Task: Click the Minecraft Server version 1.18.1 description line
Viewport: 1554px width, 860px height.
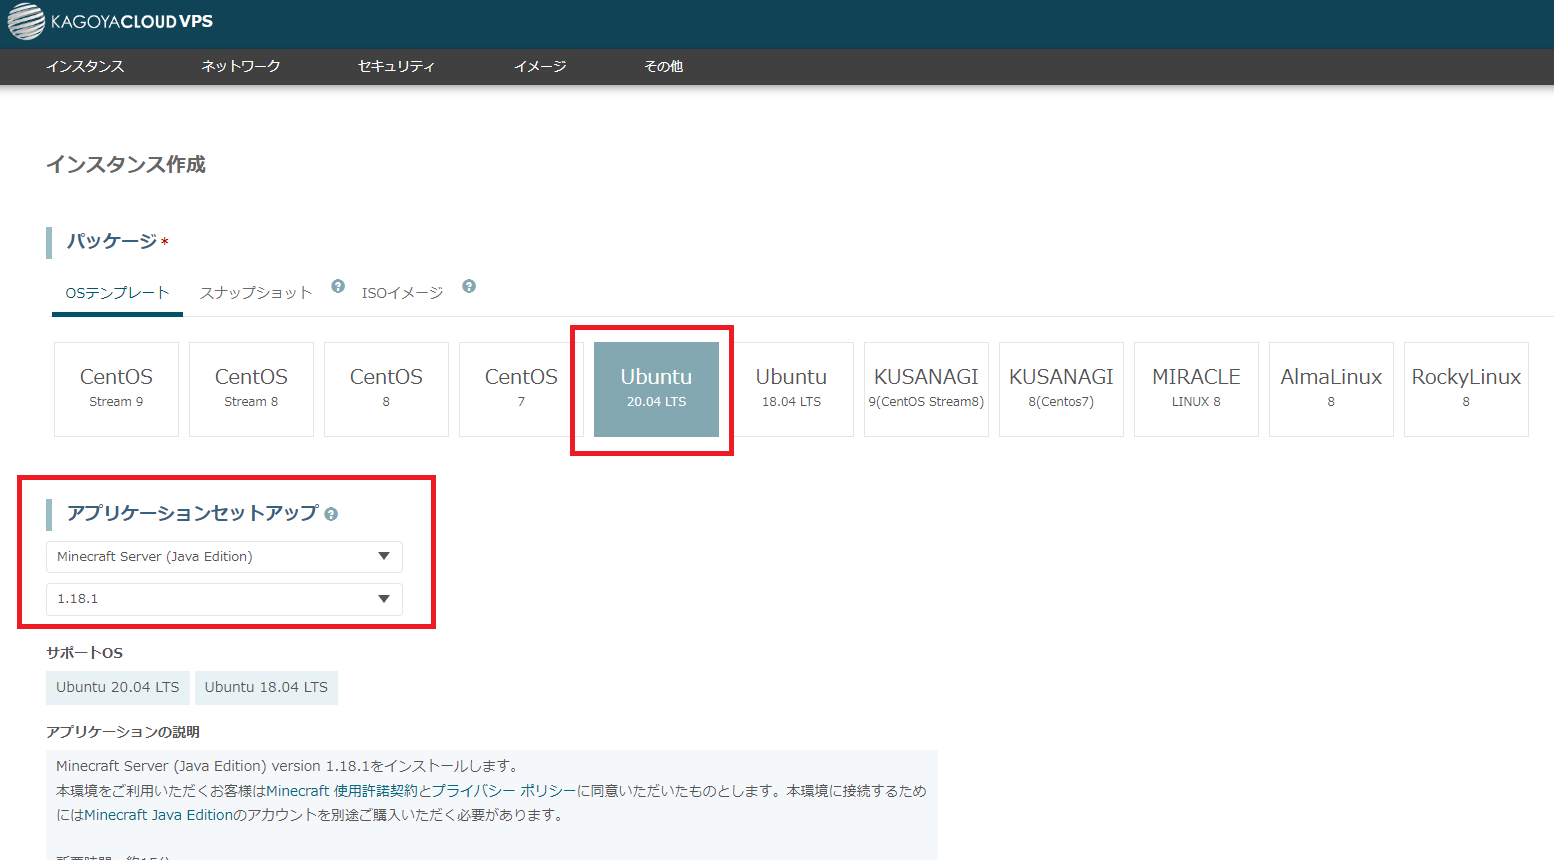Action: click(x=288, y=766)
